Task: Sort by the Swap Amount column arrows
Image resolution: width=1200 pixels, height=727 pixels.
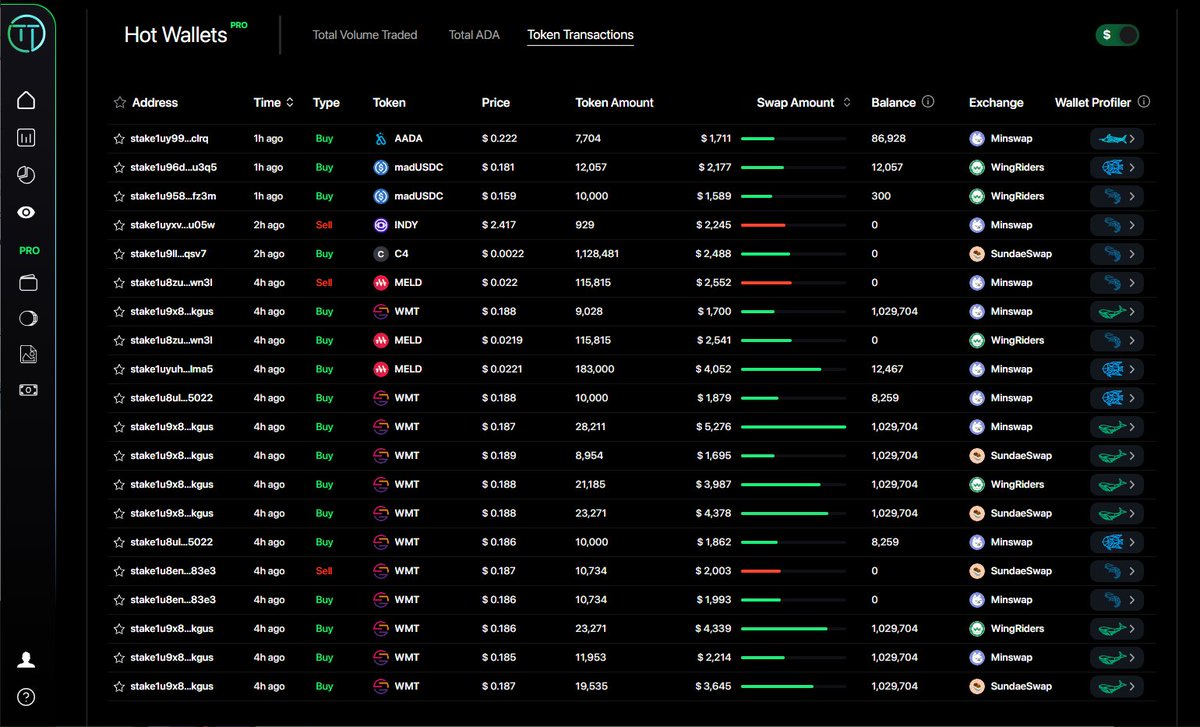Action: pos(847,102)
